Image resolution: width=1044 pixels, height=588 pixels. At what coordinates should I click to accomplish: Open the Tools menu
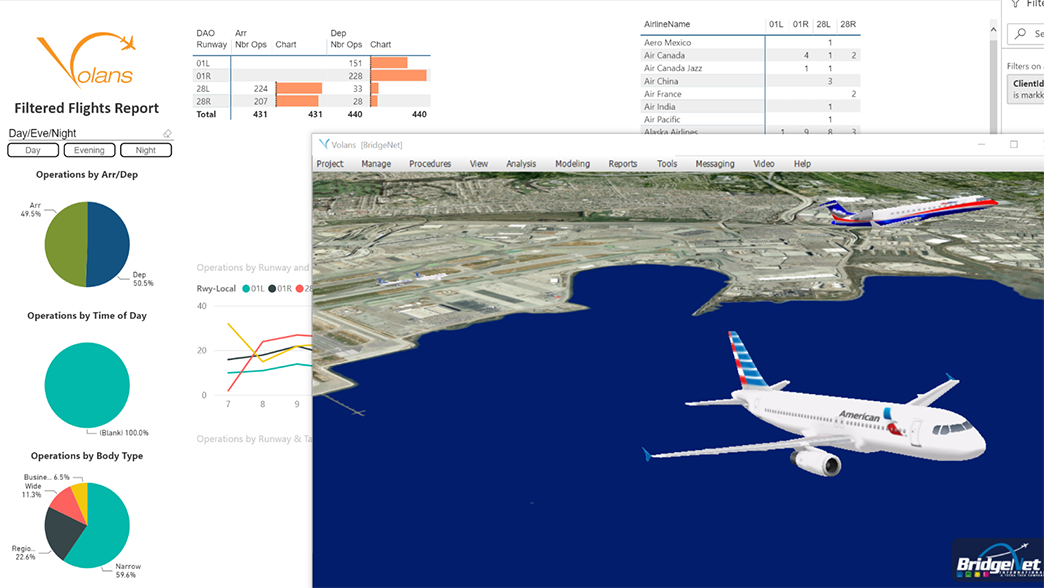pos(667,164)
